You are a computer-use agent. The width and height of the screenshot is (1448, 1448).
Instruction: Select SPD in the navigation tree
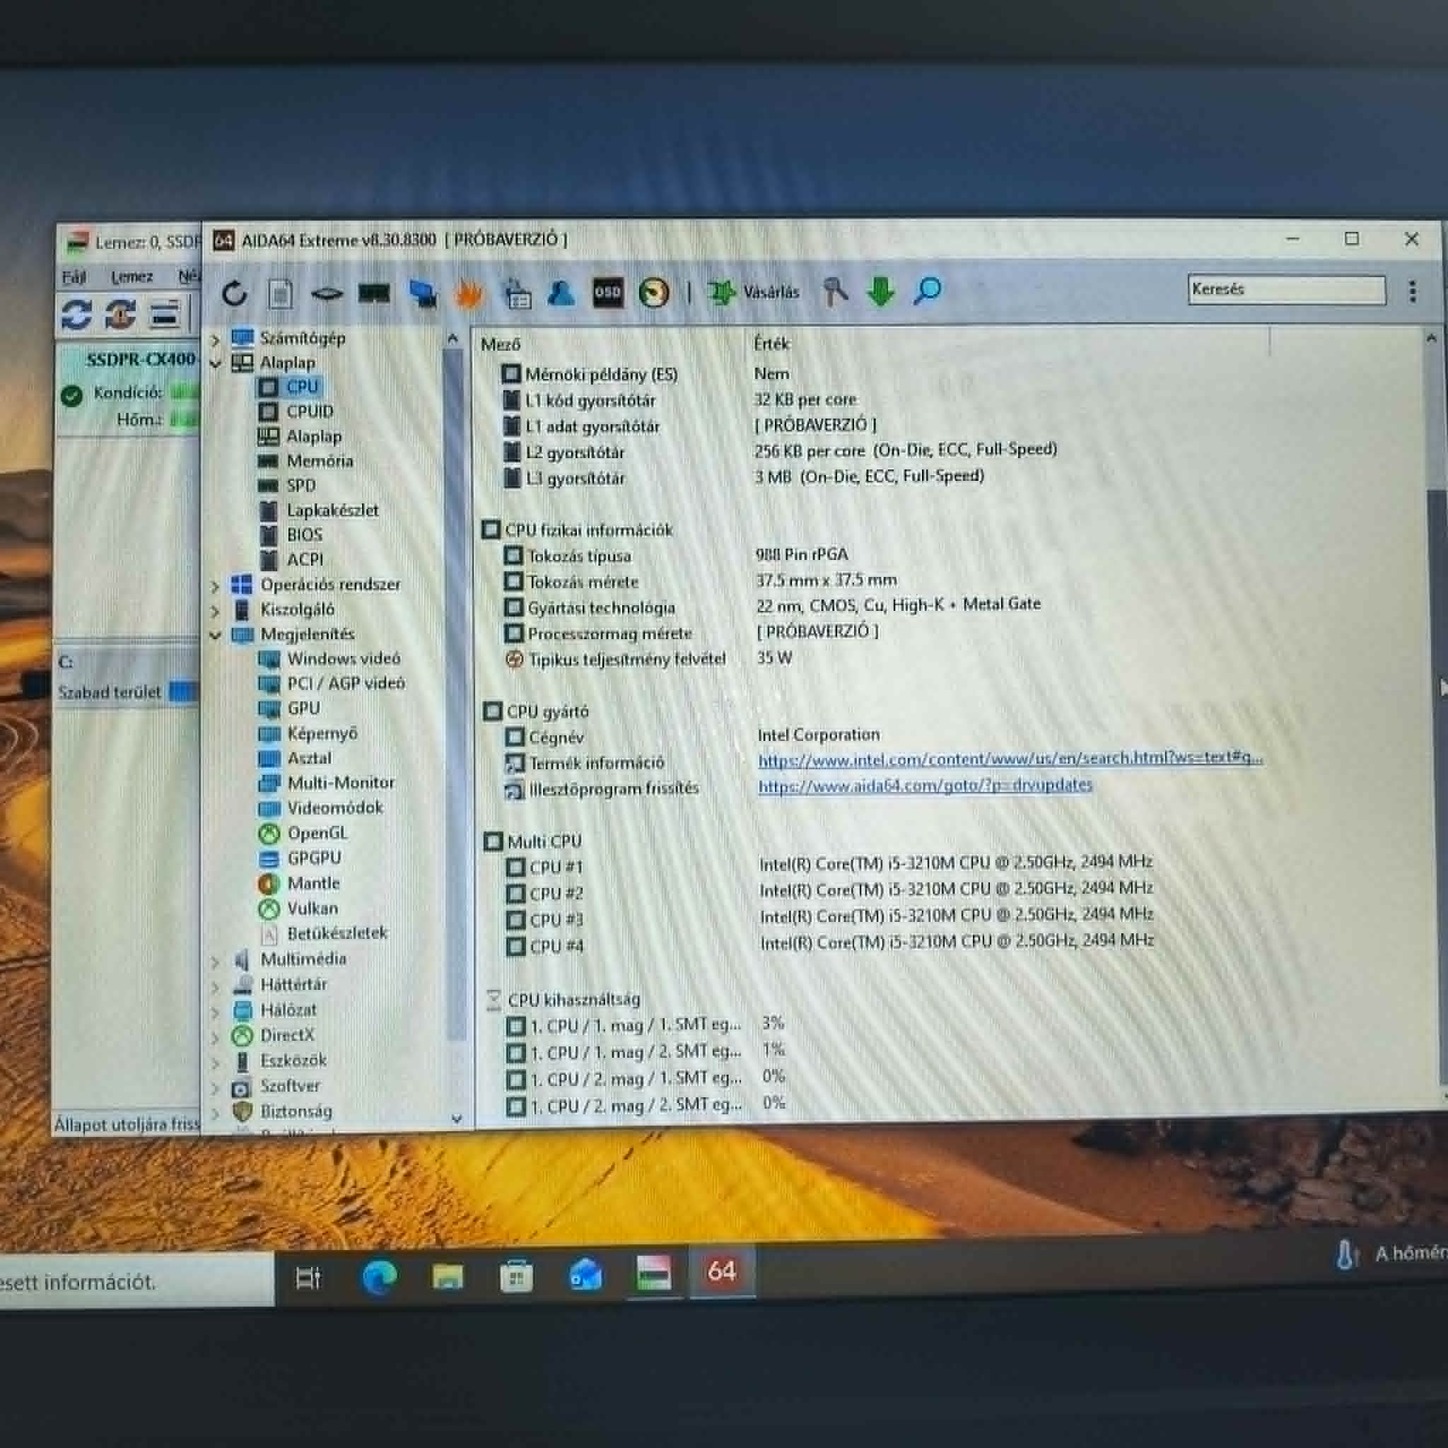[301, 485]
